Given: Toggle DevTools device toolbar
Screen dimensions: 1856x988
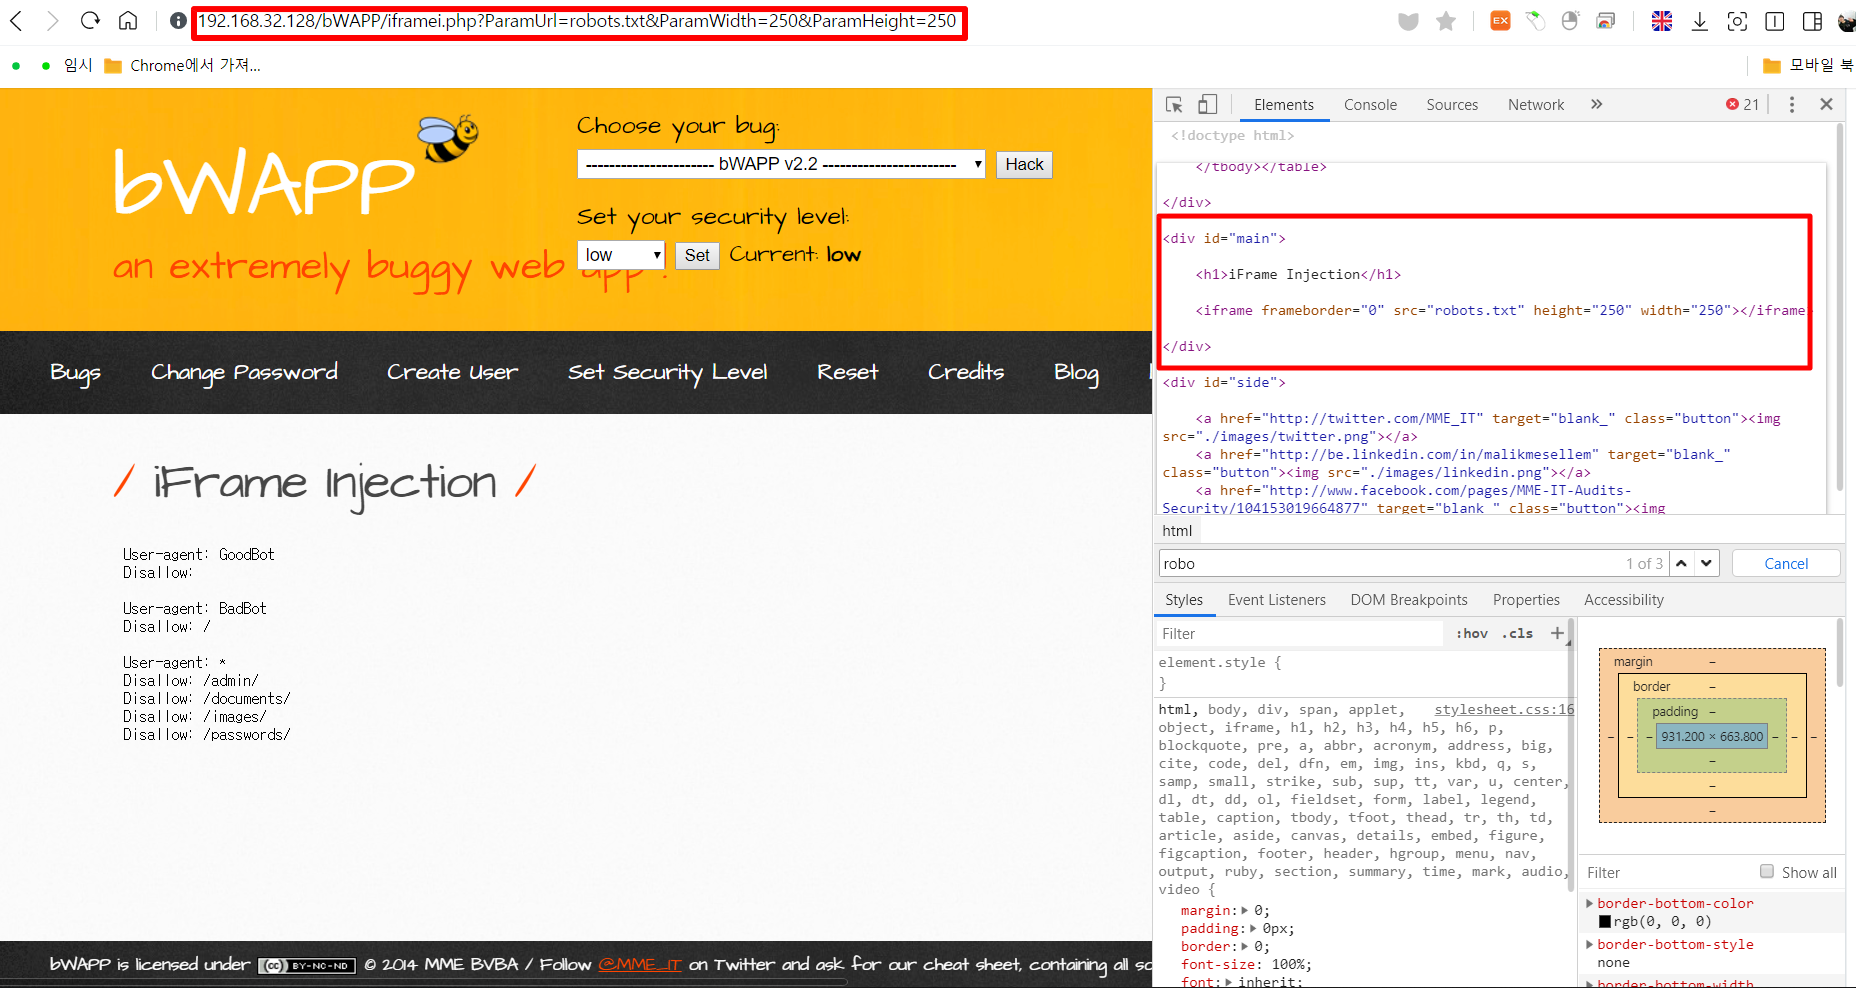Looking at the screenshot, I should coord(1208,104).
